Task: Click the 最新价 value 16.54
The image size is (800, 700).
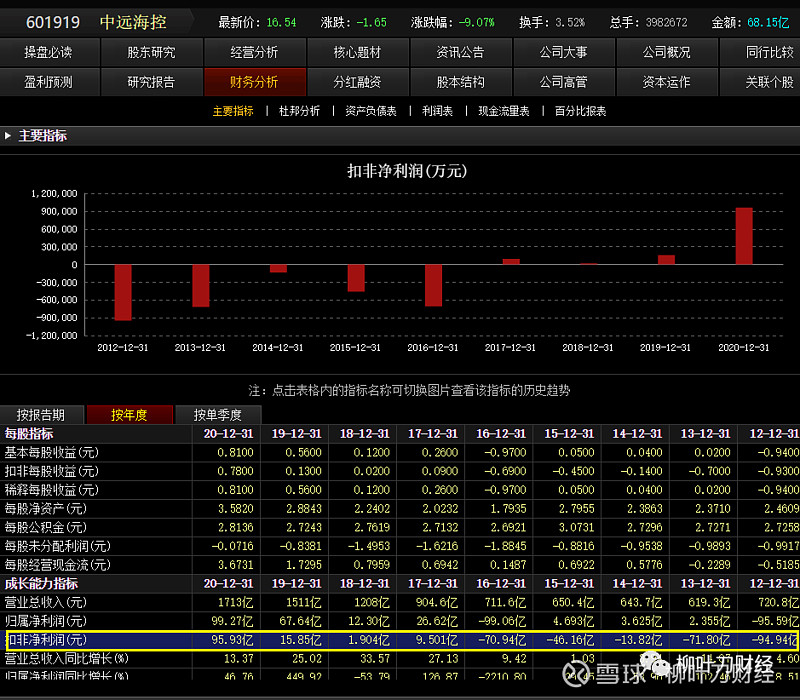Action: coord(281,22)
